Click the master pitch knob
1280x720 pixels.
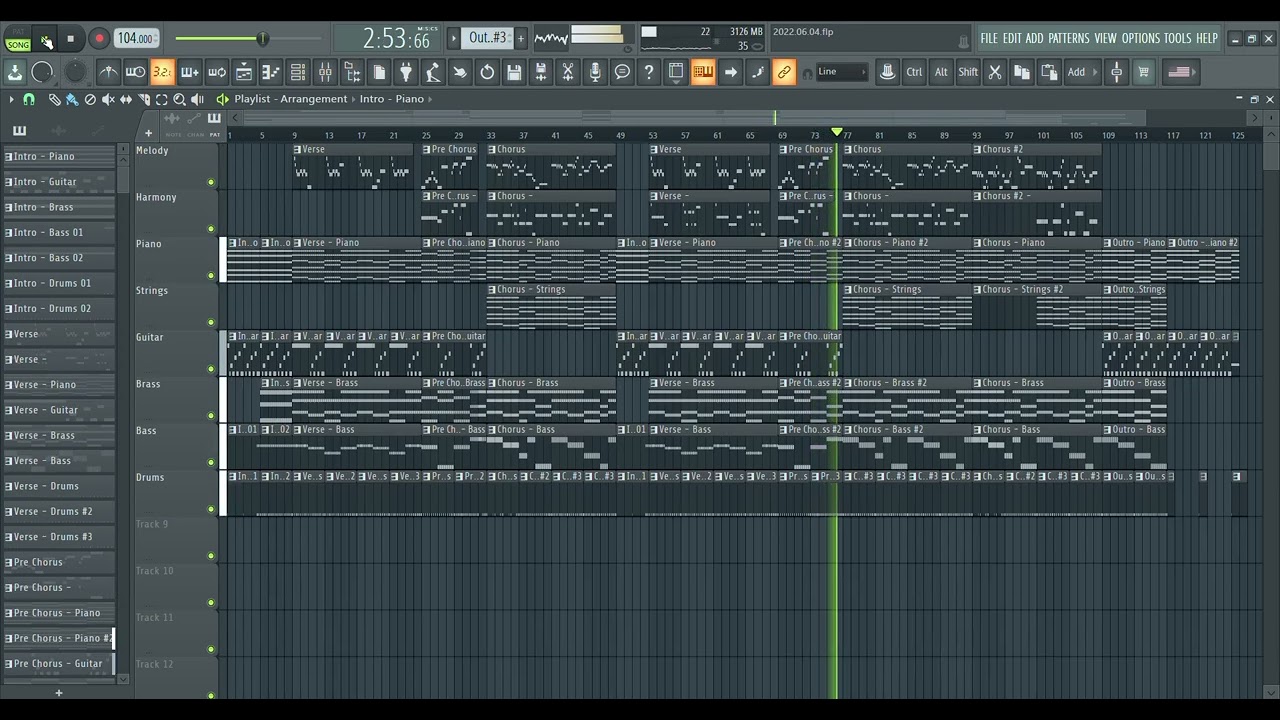click(x=75, y=72)
